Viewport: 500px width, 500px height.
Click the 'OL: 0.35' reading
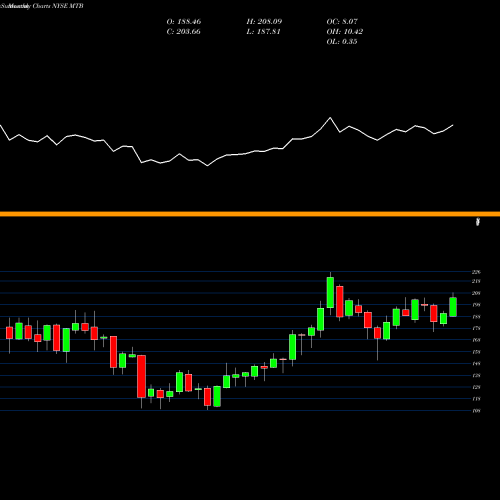pyautogui.click(x=342, y=42)
